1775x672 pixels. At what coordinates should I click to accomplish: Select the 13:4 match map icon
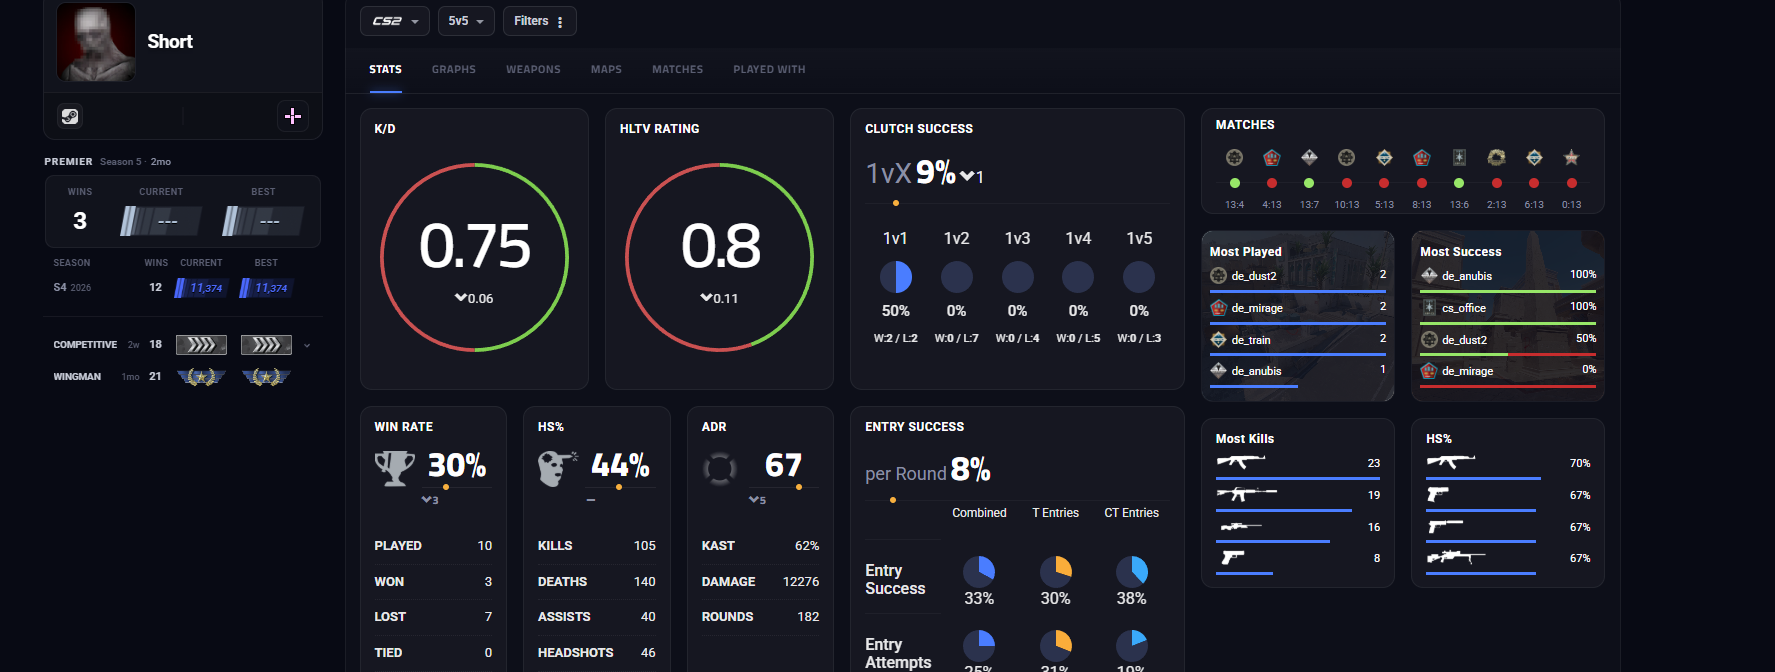1234,157
